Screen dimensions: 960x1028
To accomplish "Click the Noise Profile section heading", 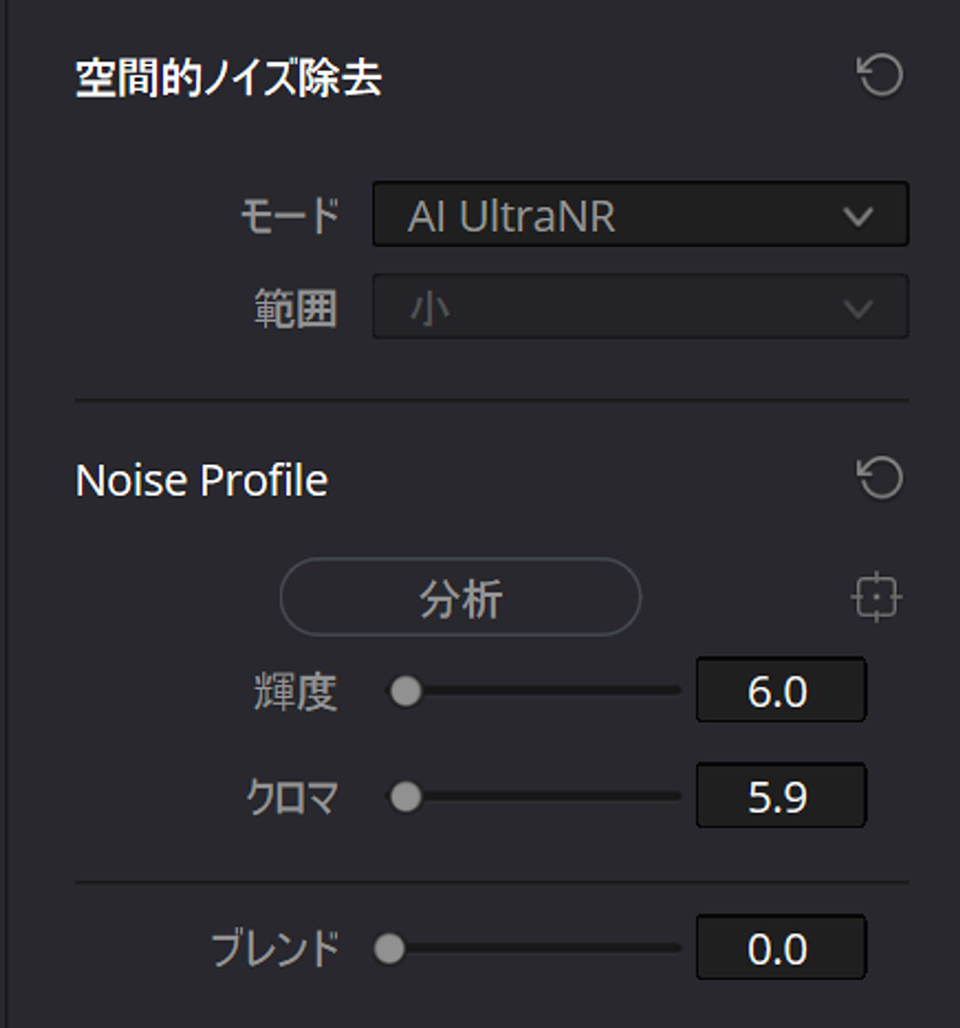I will [201, 481].
